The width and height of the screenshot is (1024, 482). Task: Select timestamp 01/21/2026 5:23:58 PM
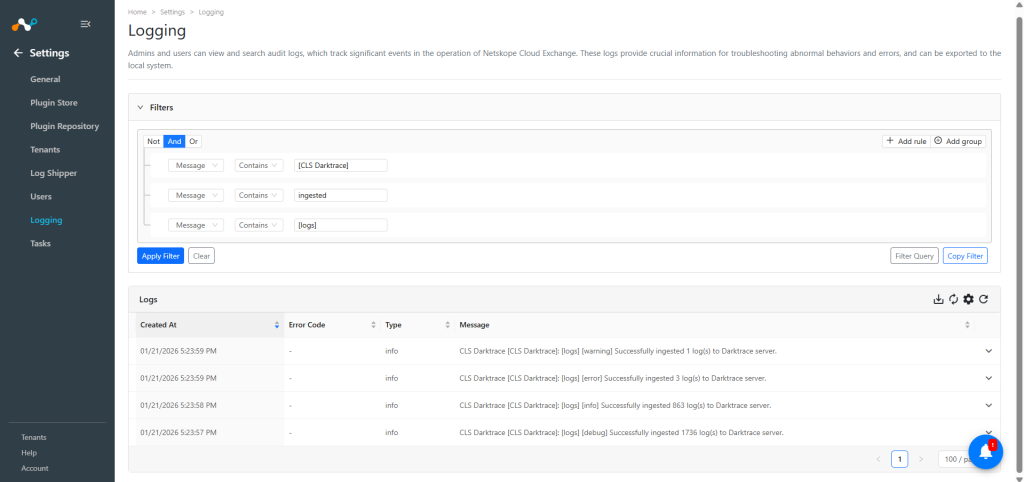(x=178, y=405)
